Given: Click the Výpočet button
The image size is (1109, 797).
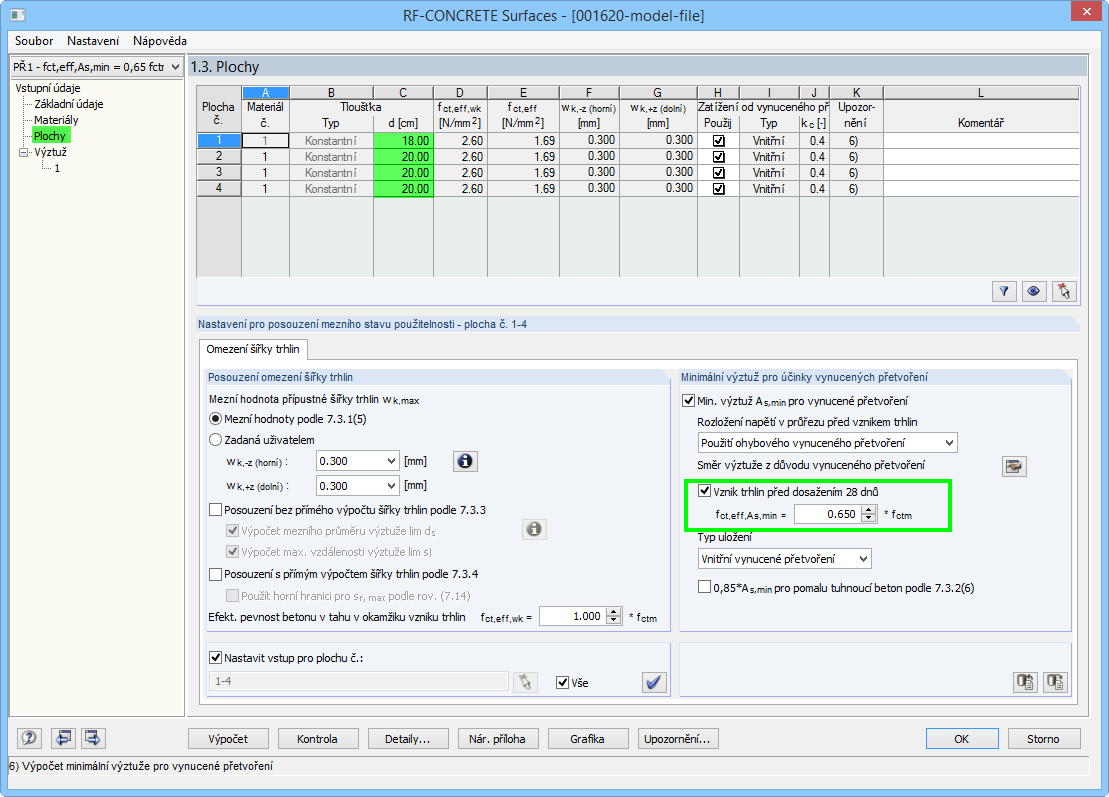Looking at the screenshot, I should tap(228, 739).
